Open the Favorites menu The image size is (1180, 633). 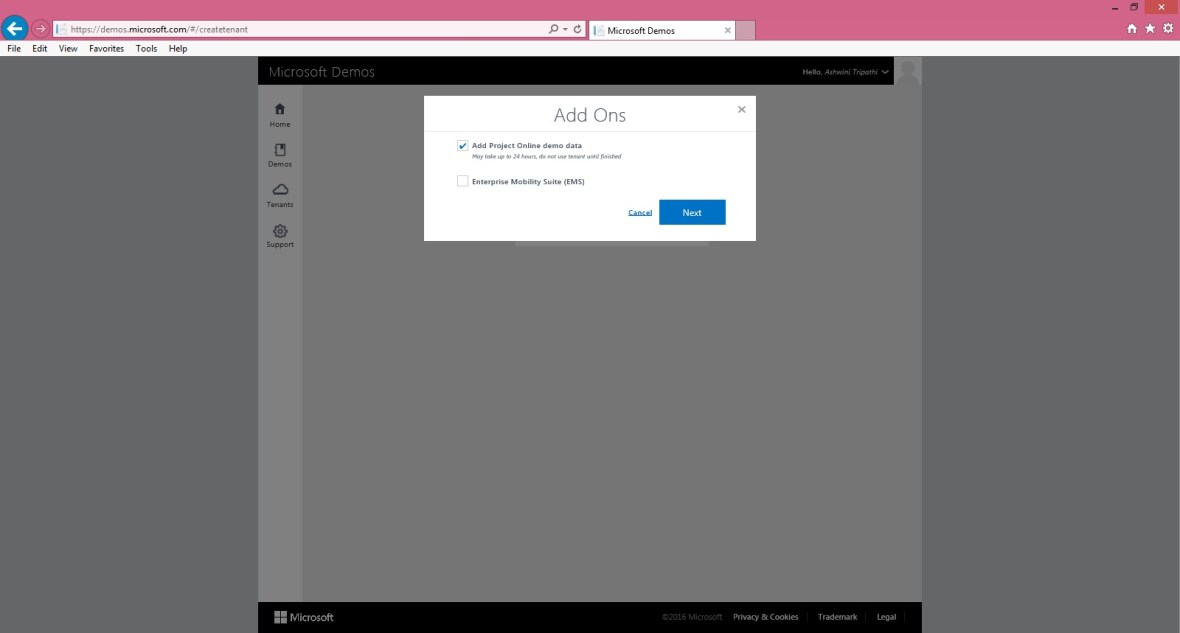(x=106, y=48)
